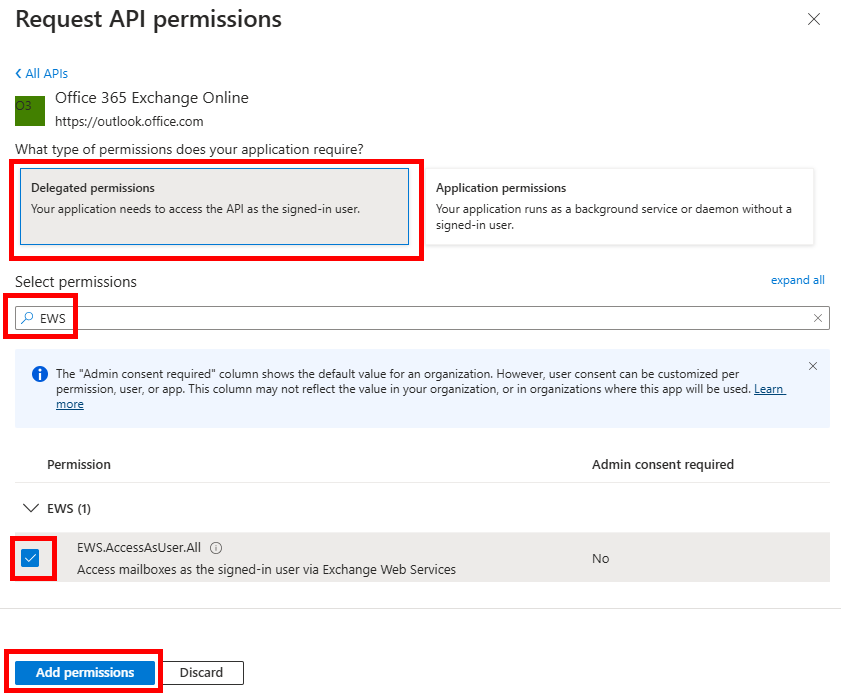The width and height of the screenshot is (841, 697).
Task: Click Add permissions button
Action: (x=85, y=672)
